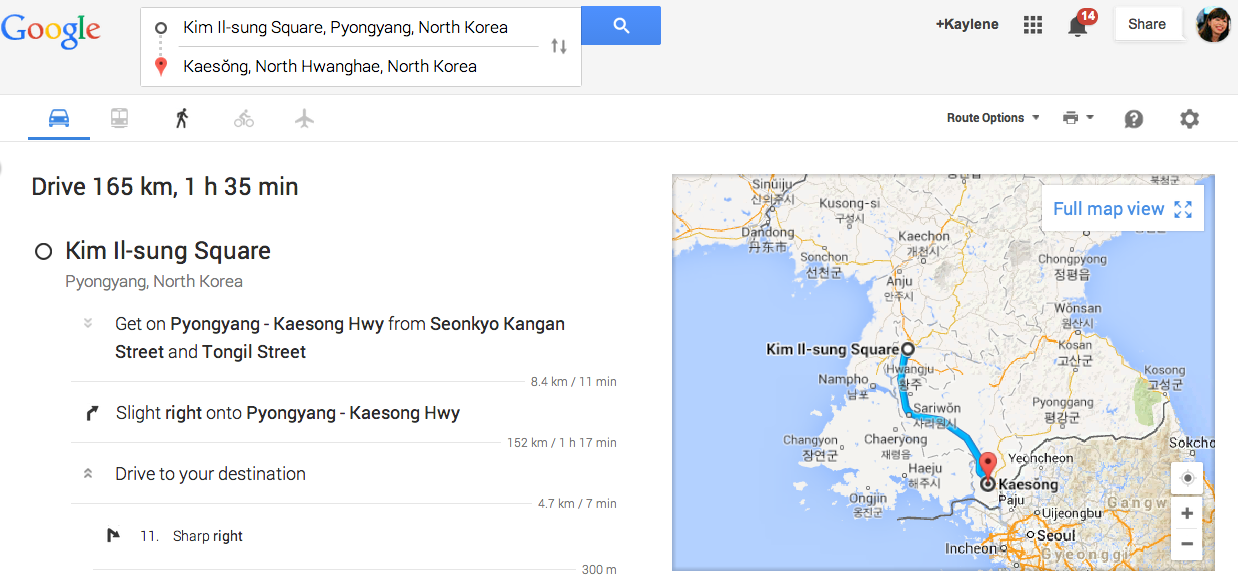Choose the bicycling mode icon
Image resolution: width=1238 pixels, height=582 pixels.
pos(244,119)
